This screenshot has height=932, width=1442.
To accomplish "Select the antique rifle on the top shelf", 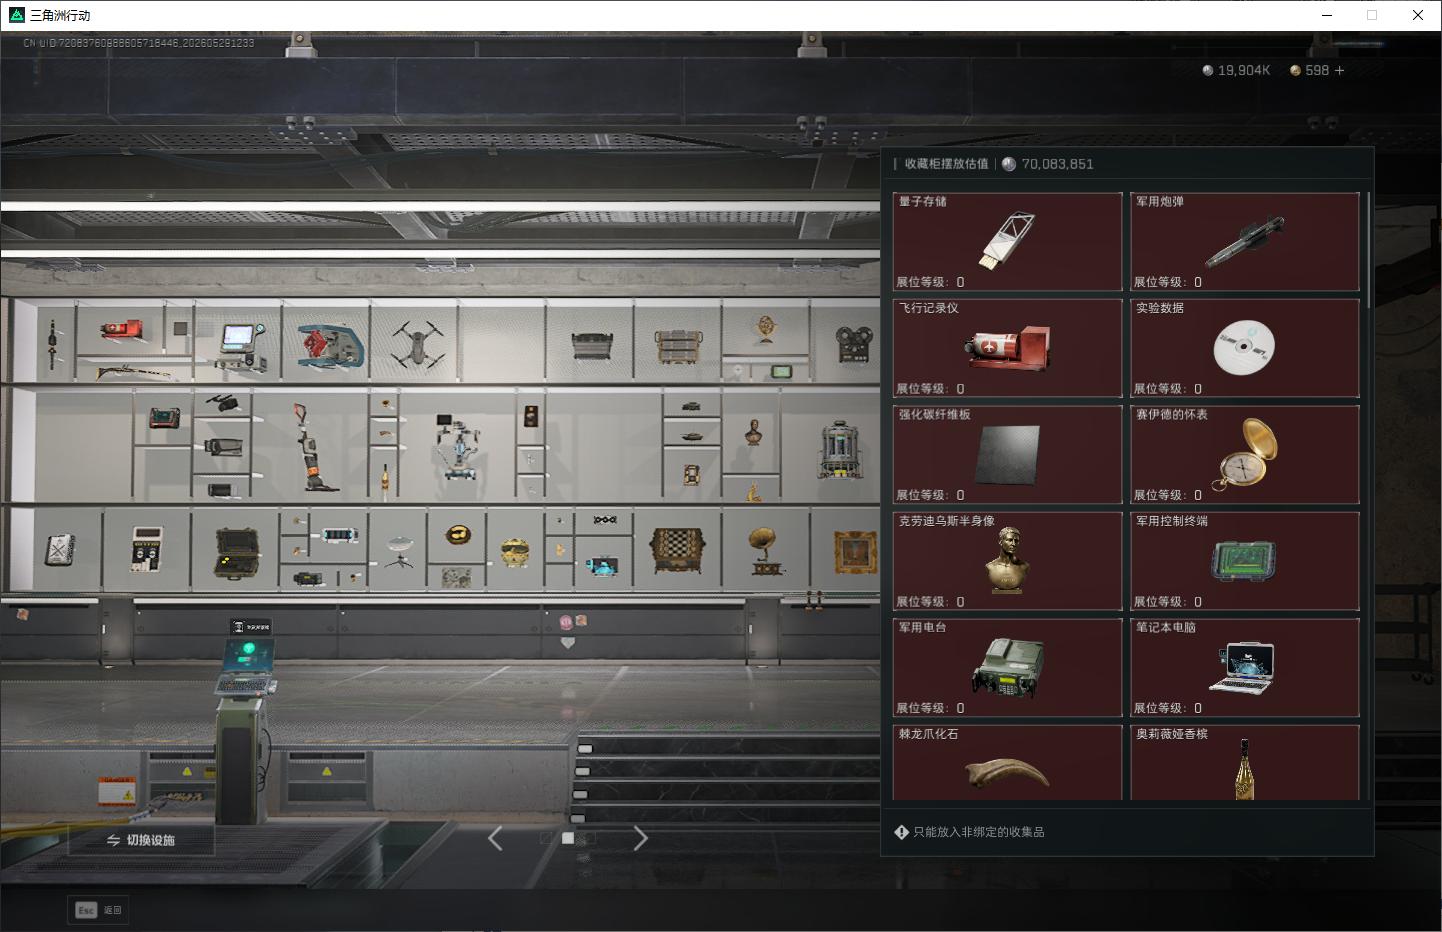I will (x=133, y=372).
